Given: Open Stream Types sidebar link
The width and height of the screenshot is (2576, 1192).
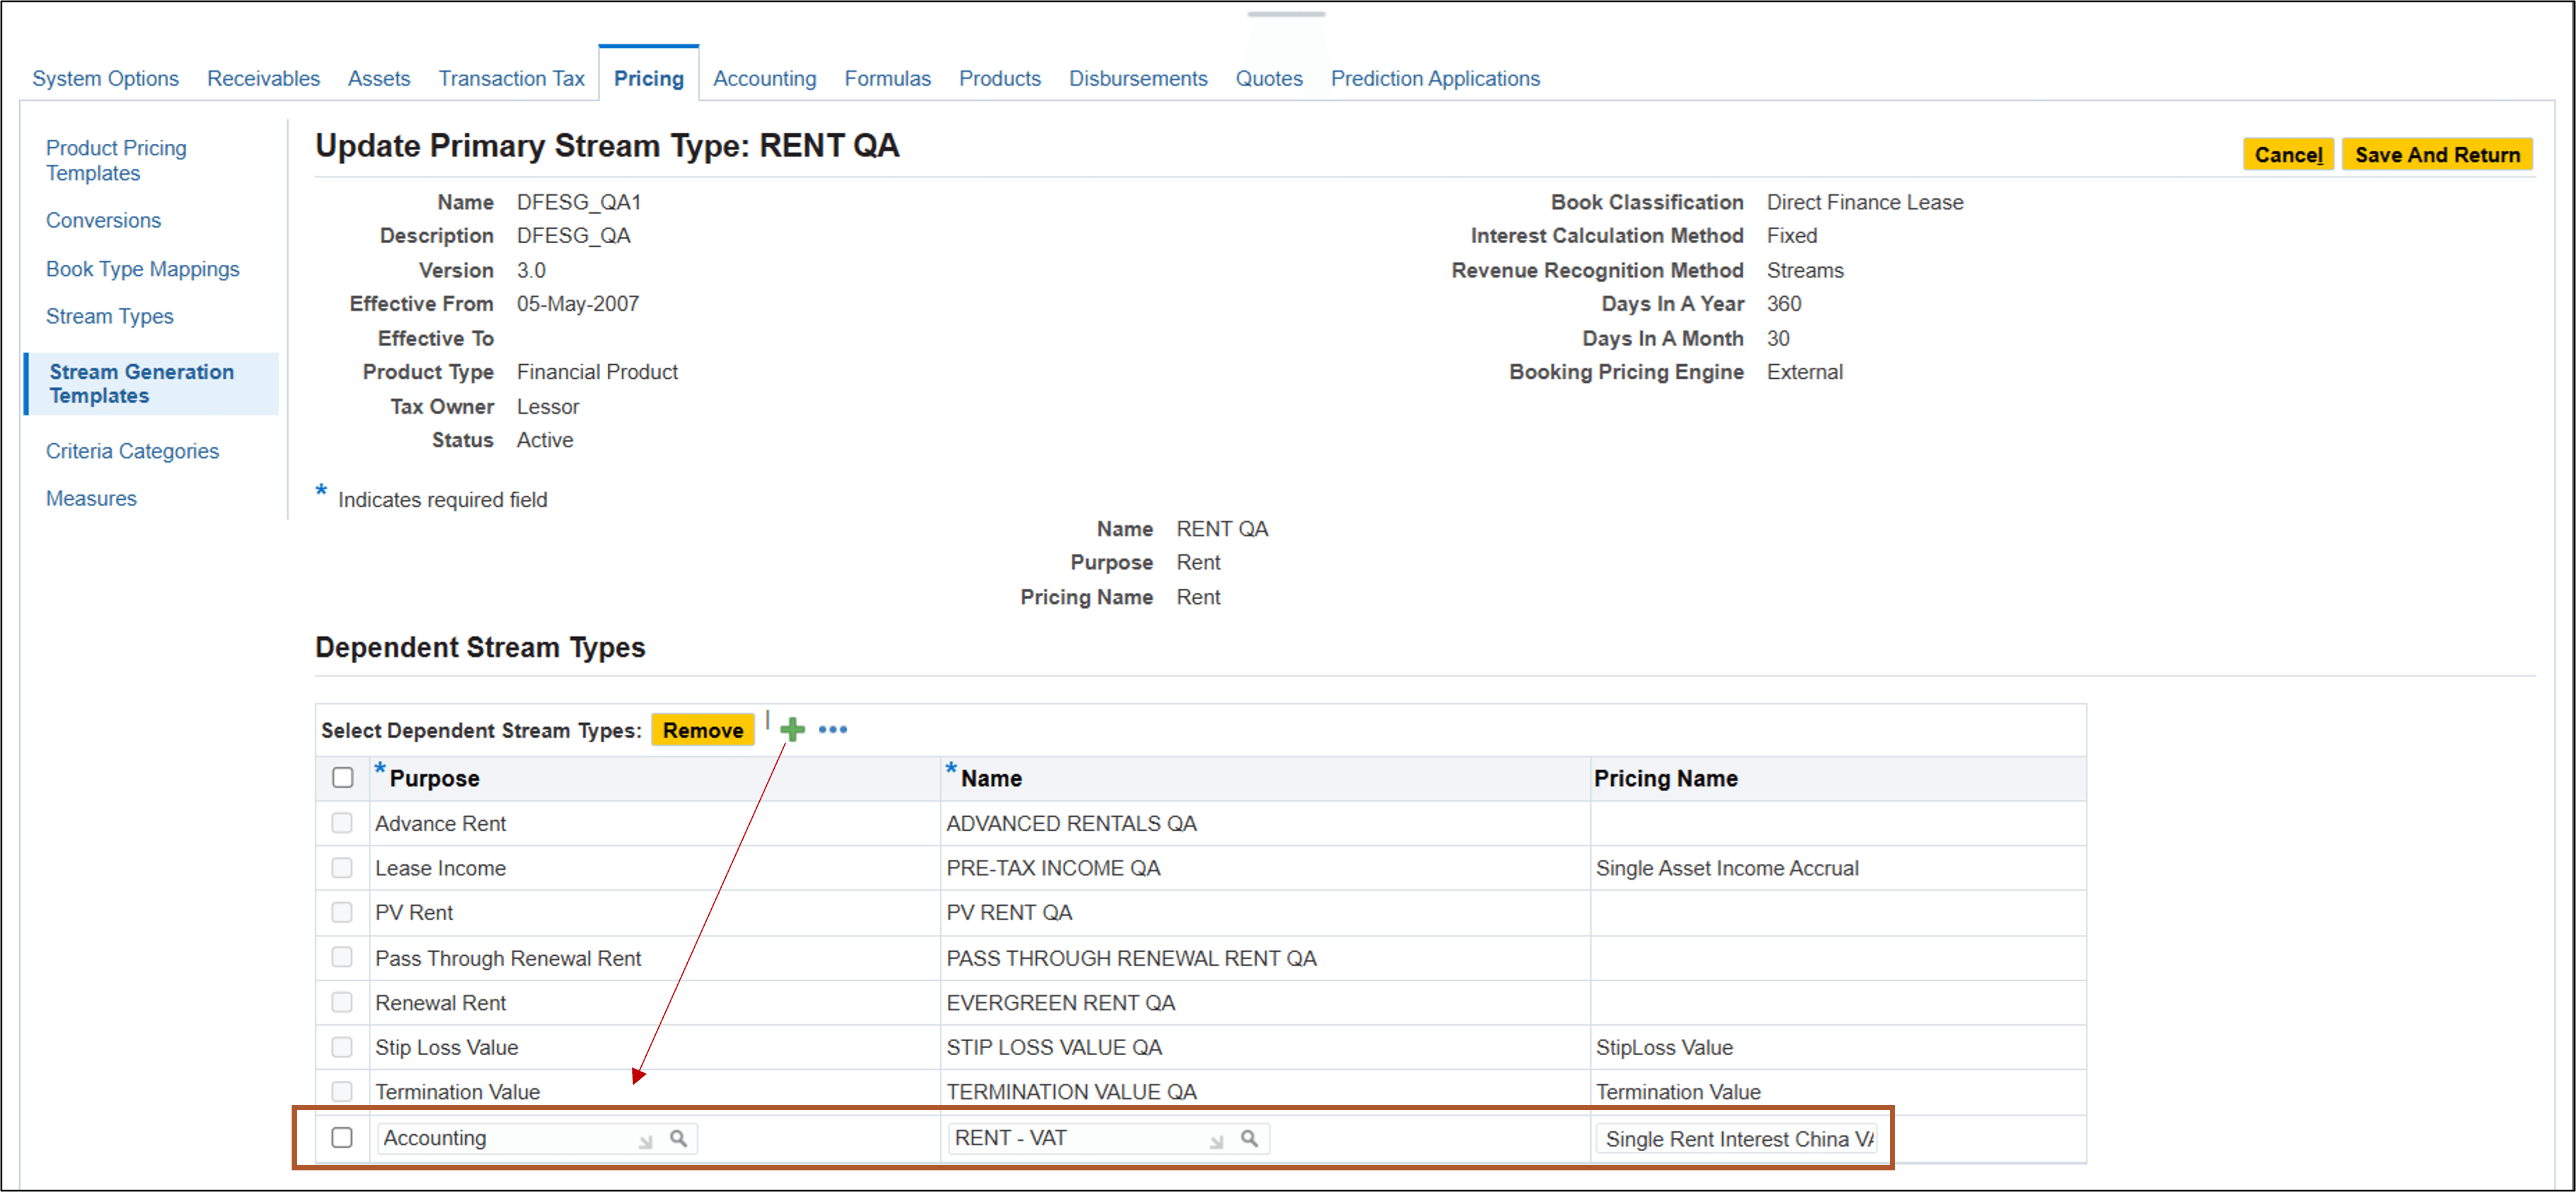Looking at the screenshot, I should [x=109, y=316].
